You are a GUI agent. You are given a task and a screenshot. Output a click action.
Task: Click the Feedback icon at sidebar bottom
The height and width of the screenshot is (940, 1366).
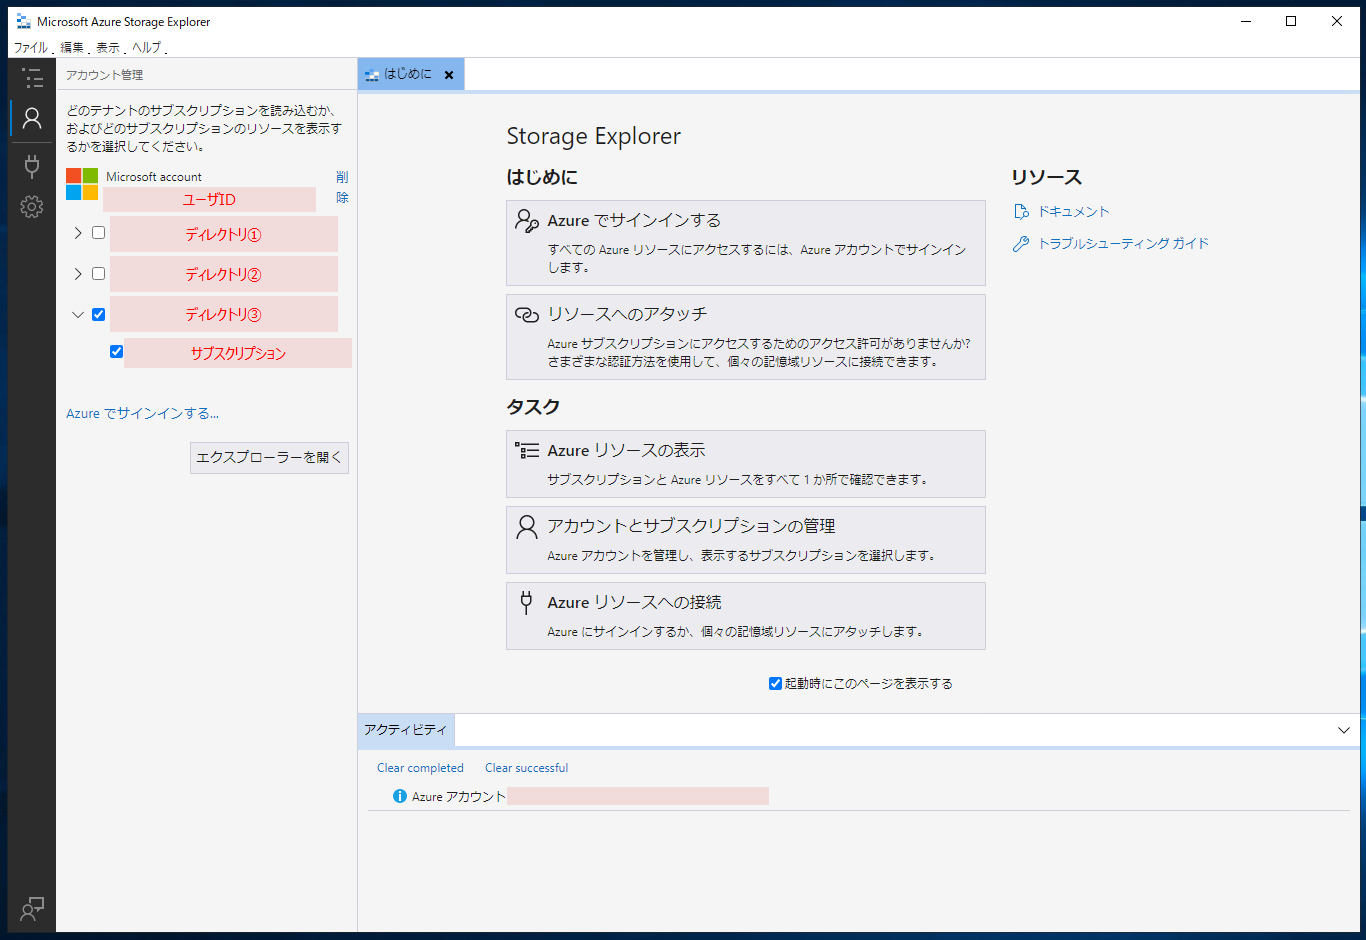(32, 908)
